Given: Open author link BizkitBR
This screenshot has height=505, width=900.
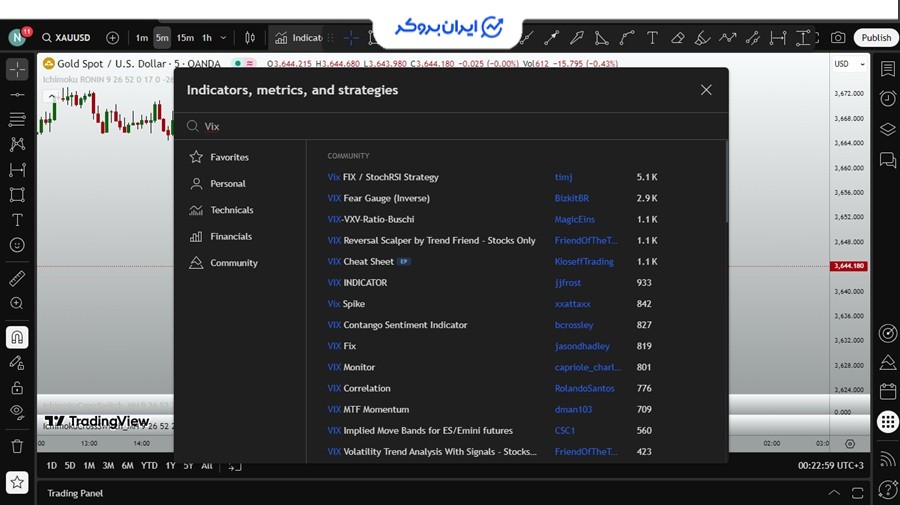Looking at the screenshot, I should click(x=572, y=199).
